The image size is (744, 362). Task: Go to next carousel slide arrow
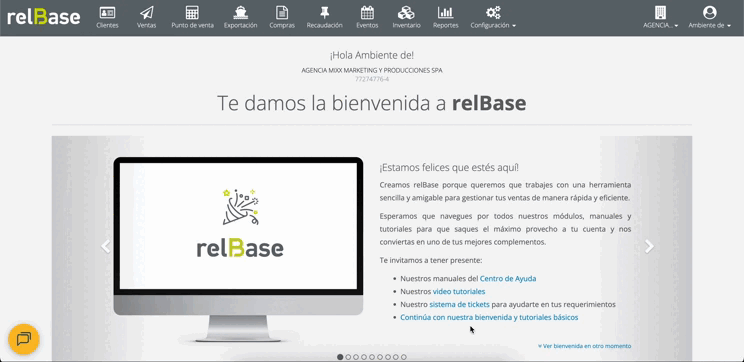click(649, 246)
